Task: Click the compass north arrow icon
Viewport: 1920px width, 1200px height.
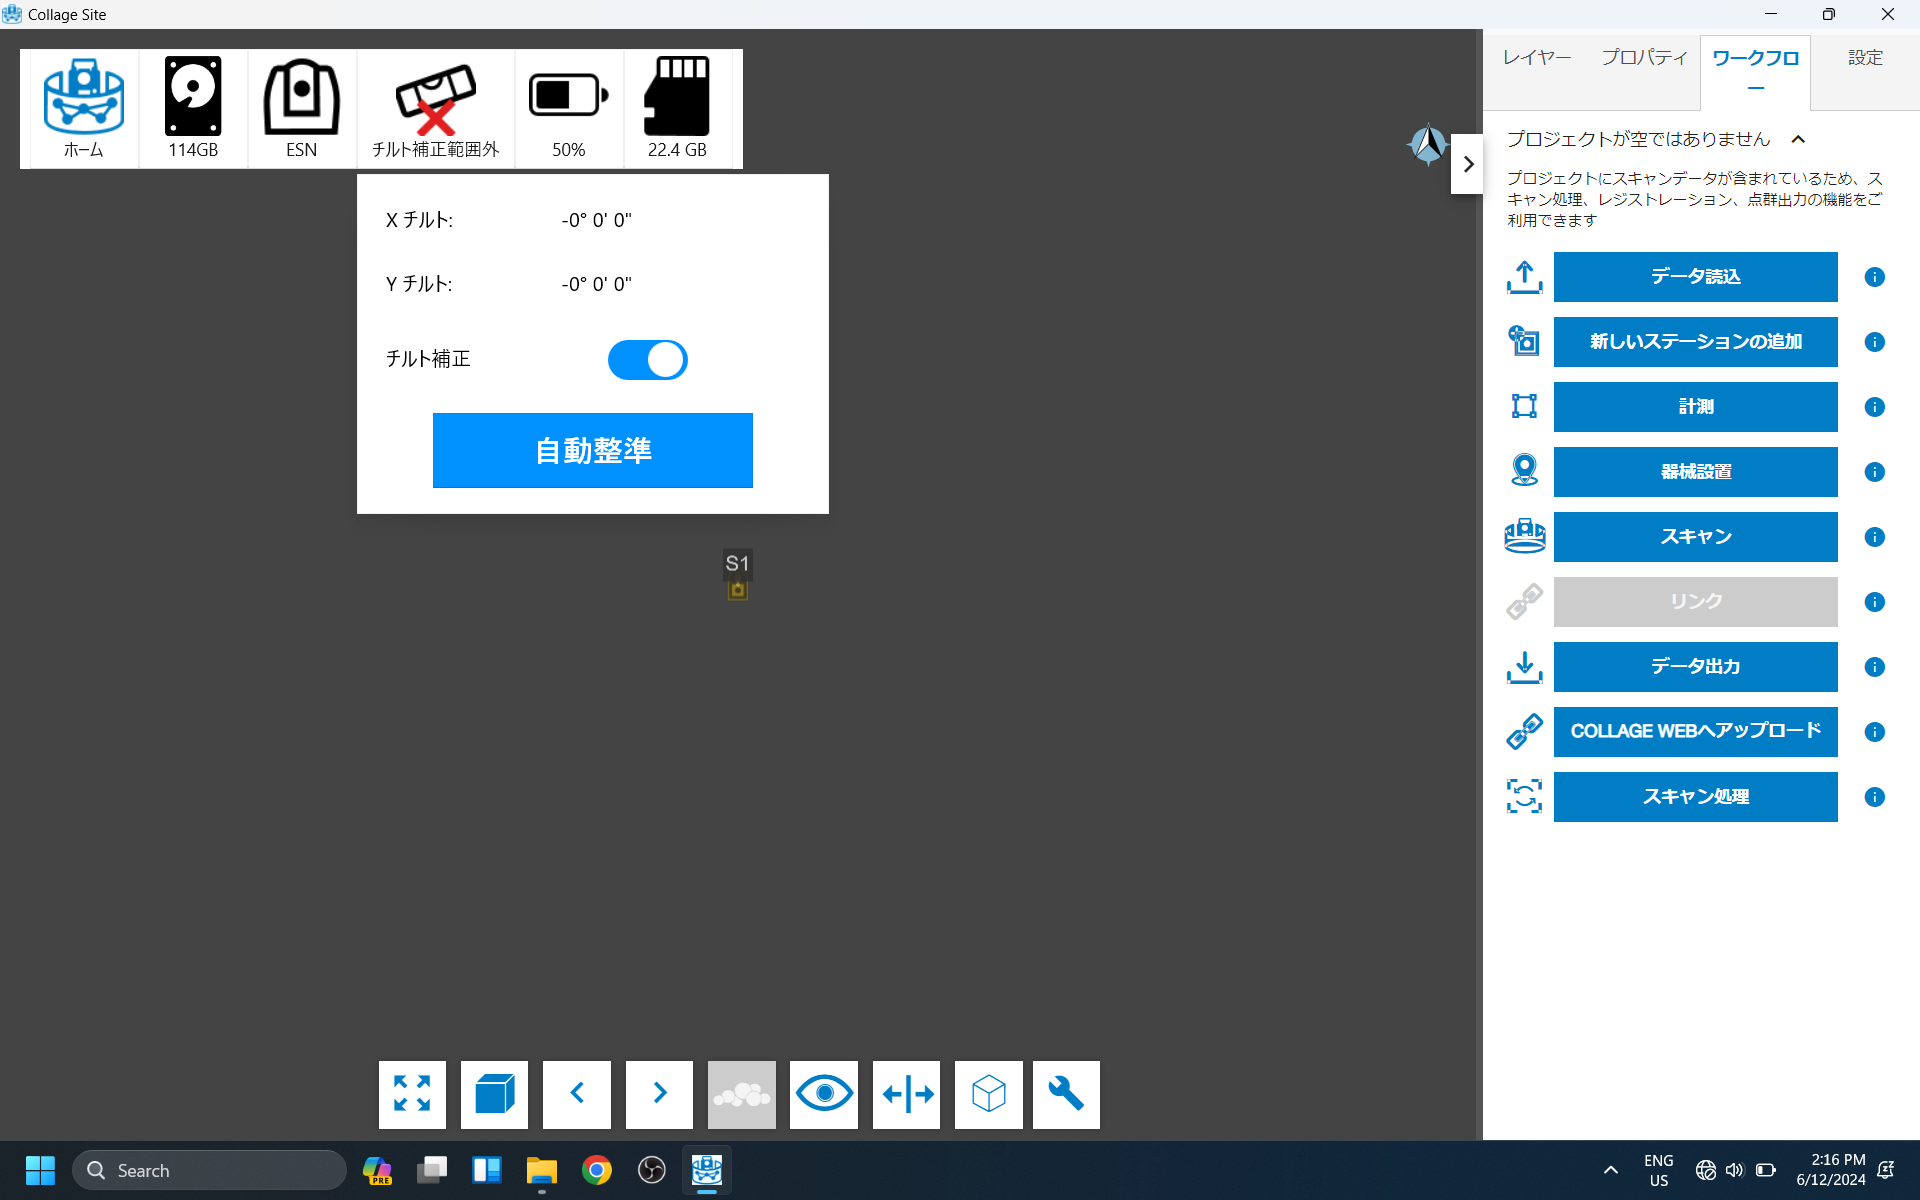Action: pyautogui.click(x=1427, y=146)
